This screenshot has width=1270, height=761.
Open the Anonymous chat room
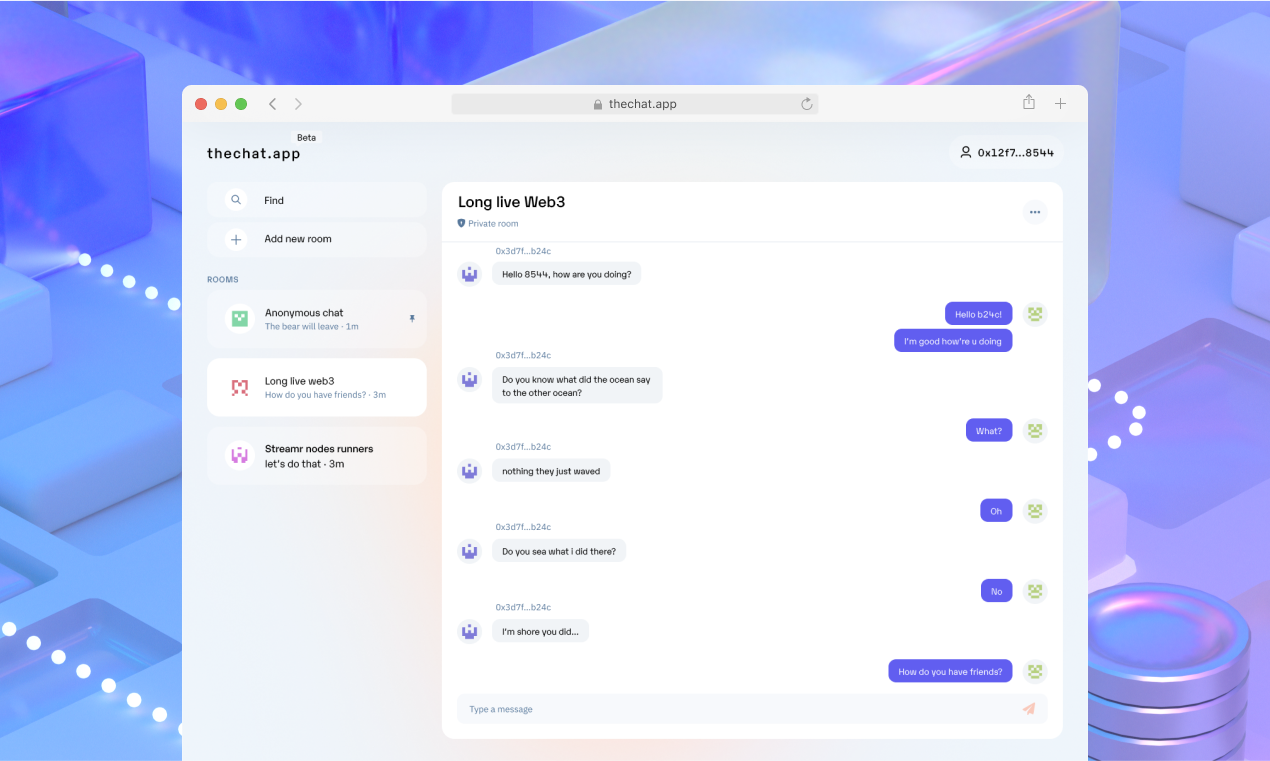[317, 319]
